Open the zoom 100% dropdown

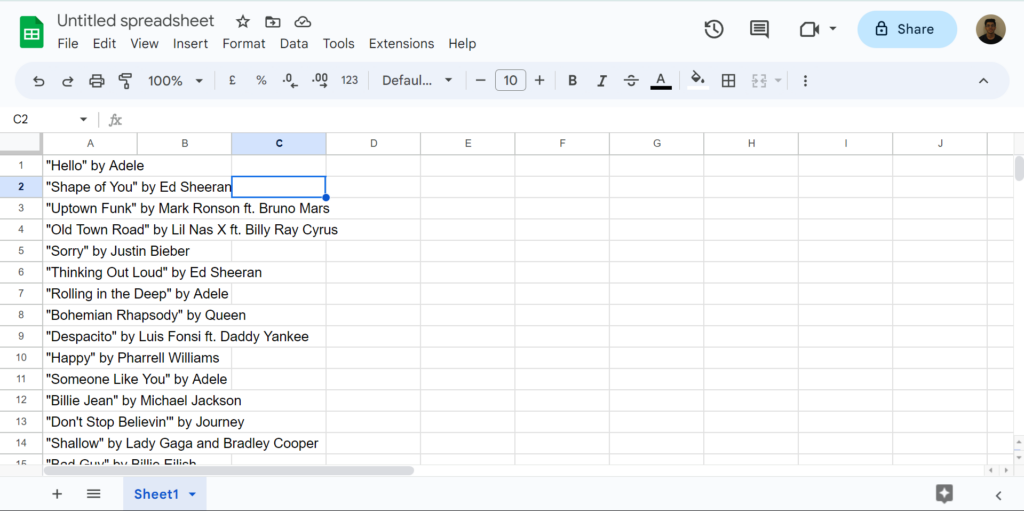click(176, 80)
